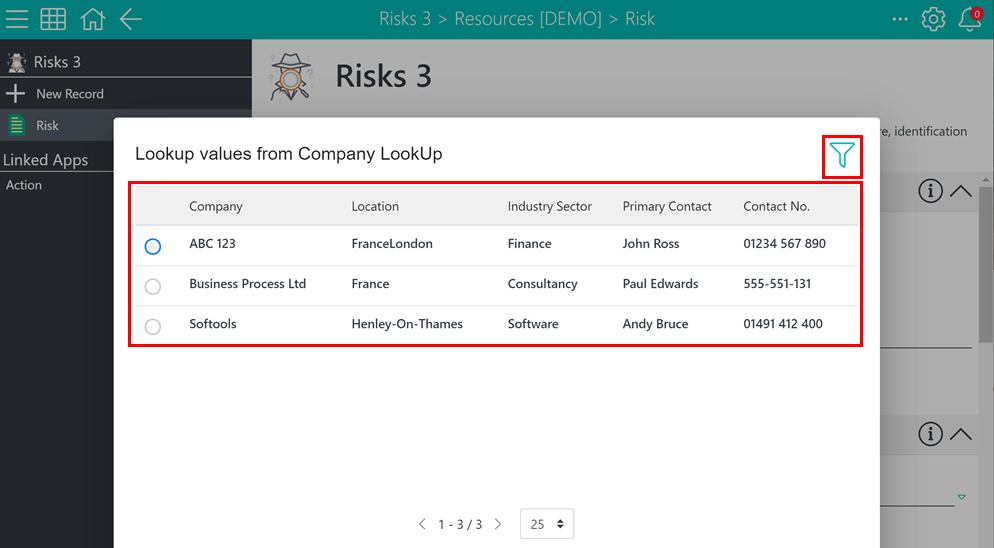994x548 pixels.
Task: Click the ABC 123 company cell
Action: (x=212, y=244)
